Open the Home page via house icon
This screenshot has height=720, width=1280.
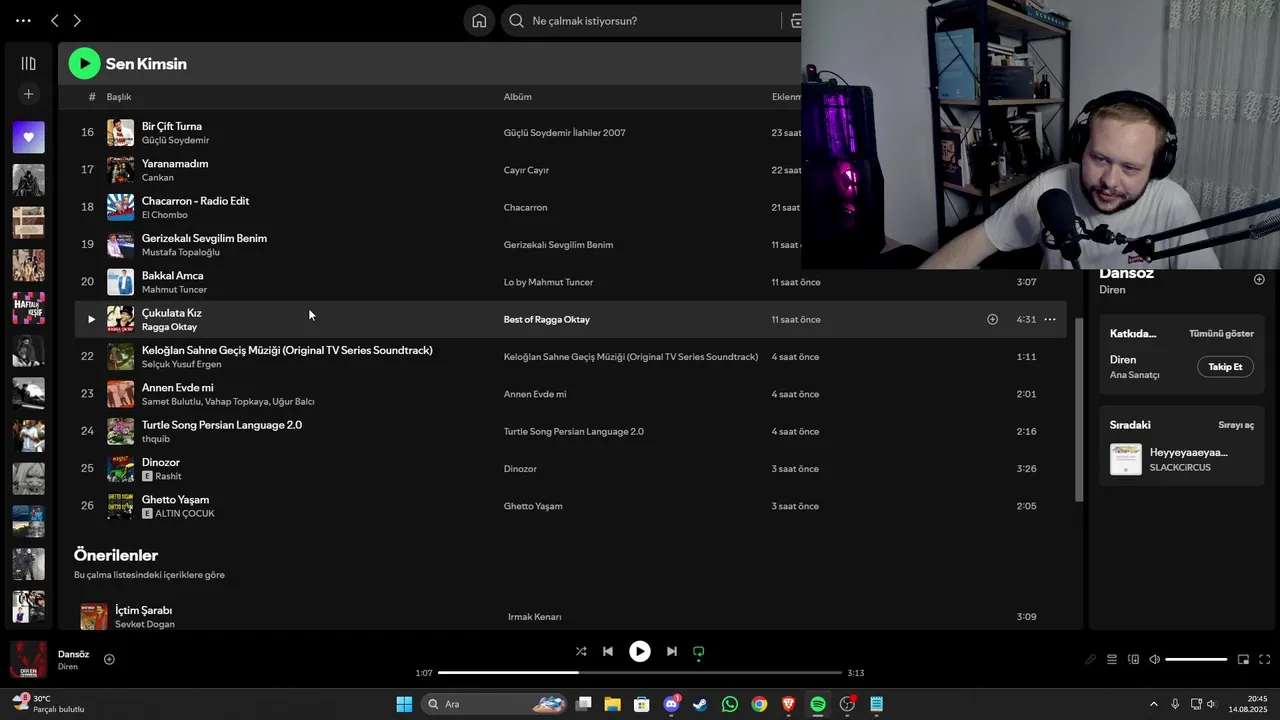pos(479,21)
